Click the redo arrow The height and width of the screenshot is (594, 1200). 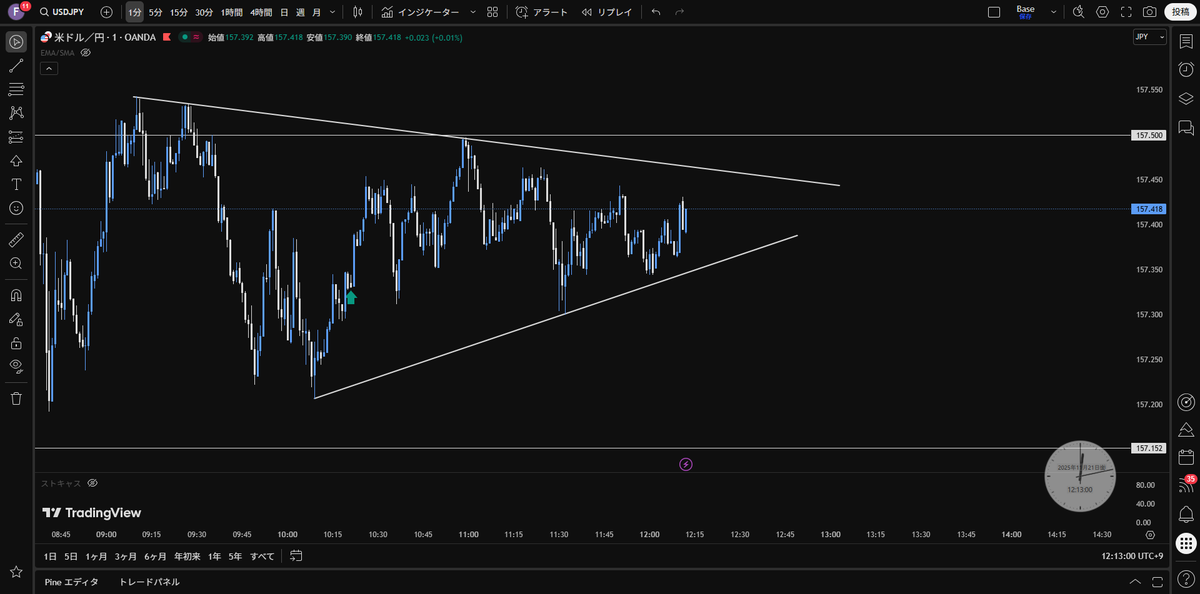[680, 12]
